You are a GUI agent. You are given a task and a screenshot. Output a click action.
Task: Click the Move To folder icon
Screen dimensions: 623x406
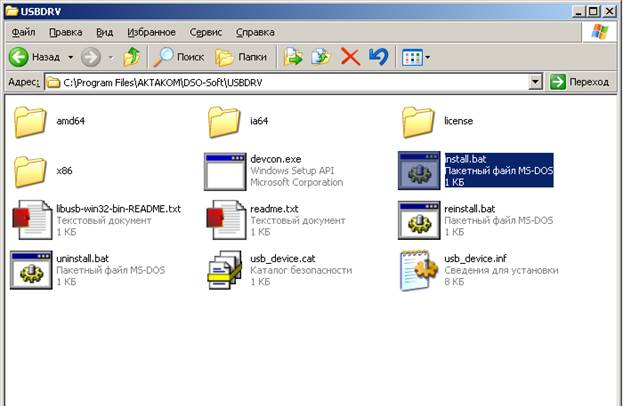(293, 57)
